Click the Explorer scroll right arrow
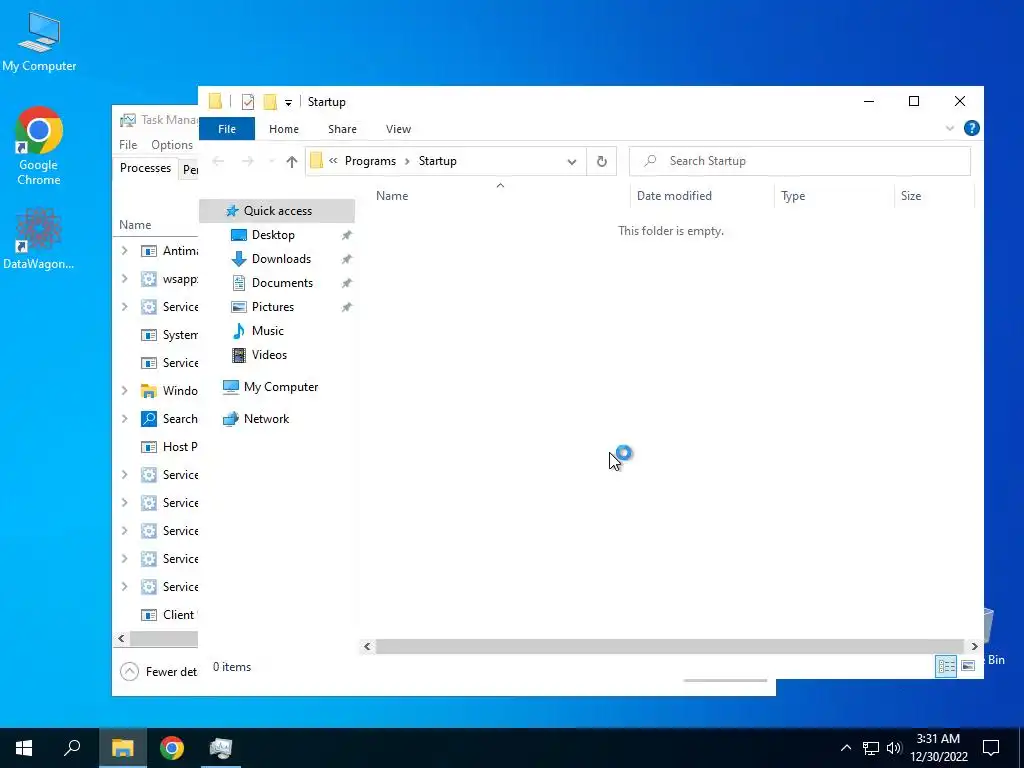The width and height of the screenshot is (1024, 768). 974,647
